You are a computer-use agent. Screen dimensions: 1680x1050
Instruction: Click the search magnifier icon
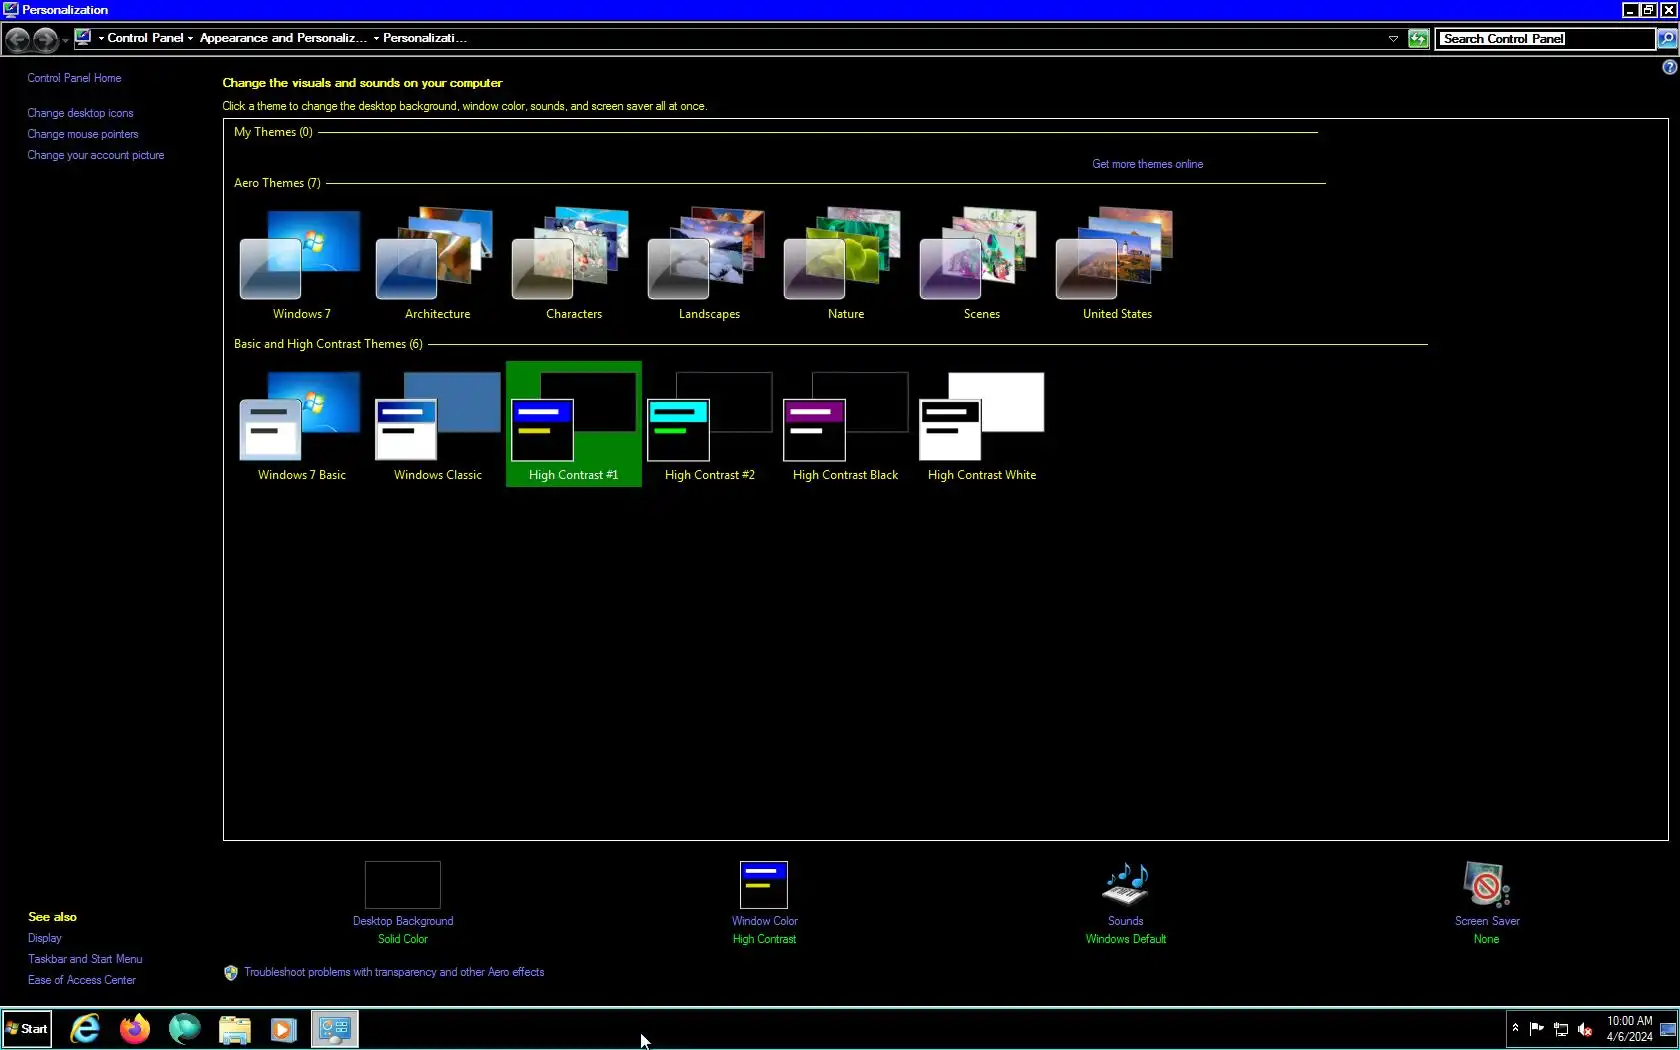[x=1666, y=39]
